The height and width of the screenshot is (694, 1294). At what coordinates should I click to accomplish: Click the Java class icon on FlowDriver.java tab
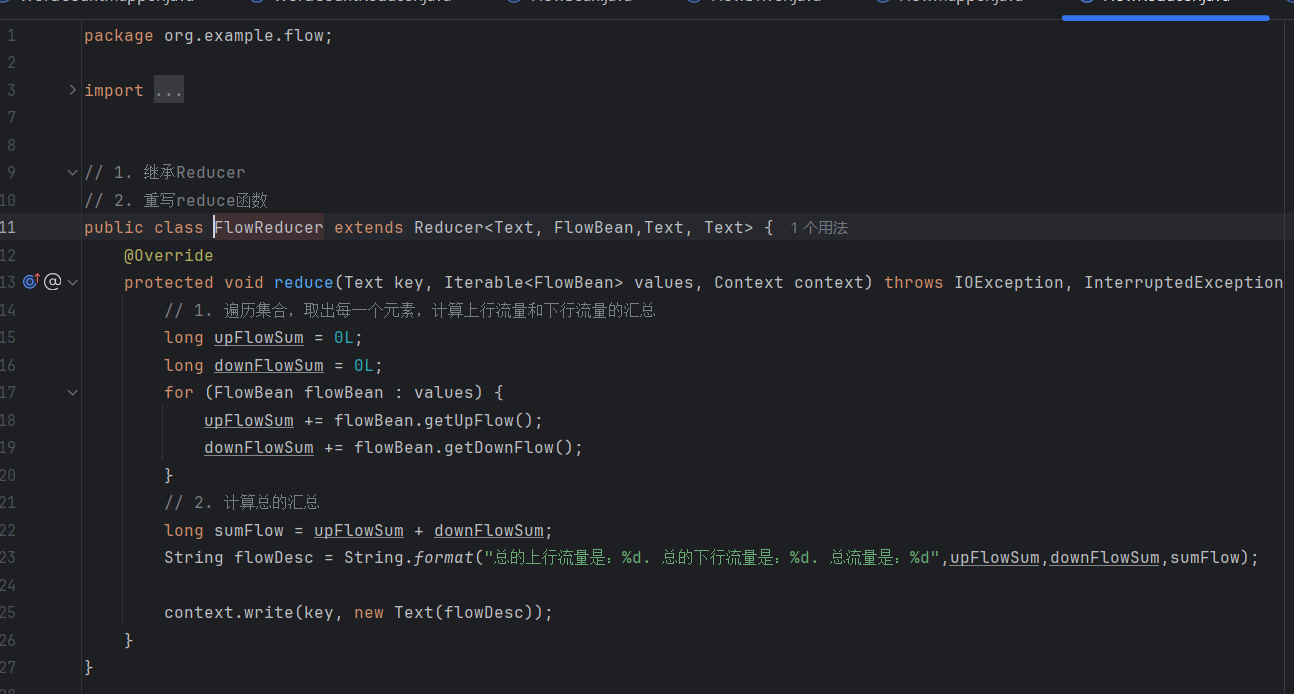[693, 3]
